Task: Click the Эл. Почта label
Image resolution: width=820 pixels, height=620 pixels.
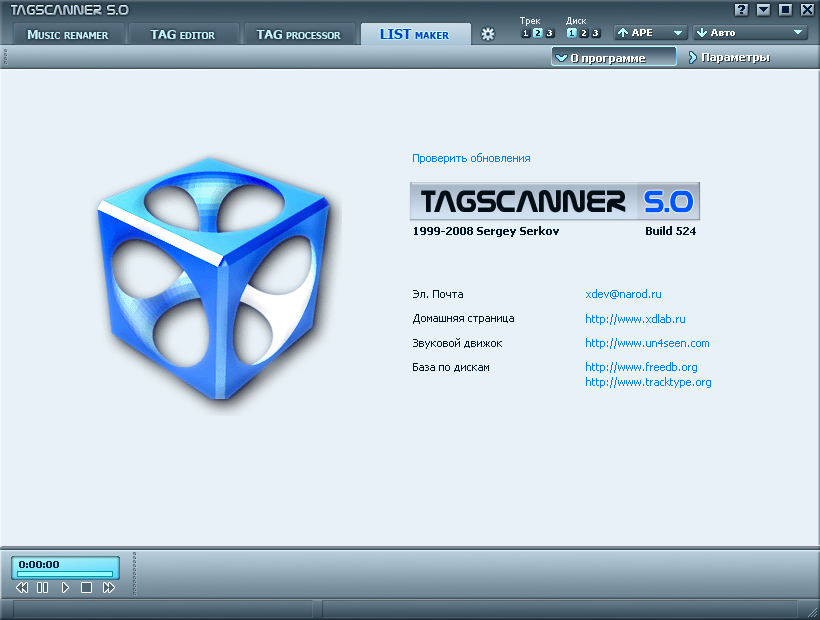Action: point(438,294)
